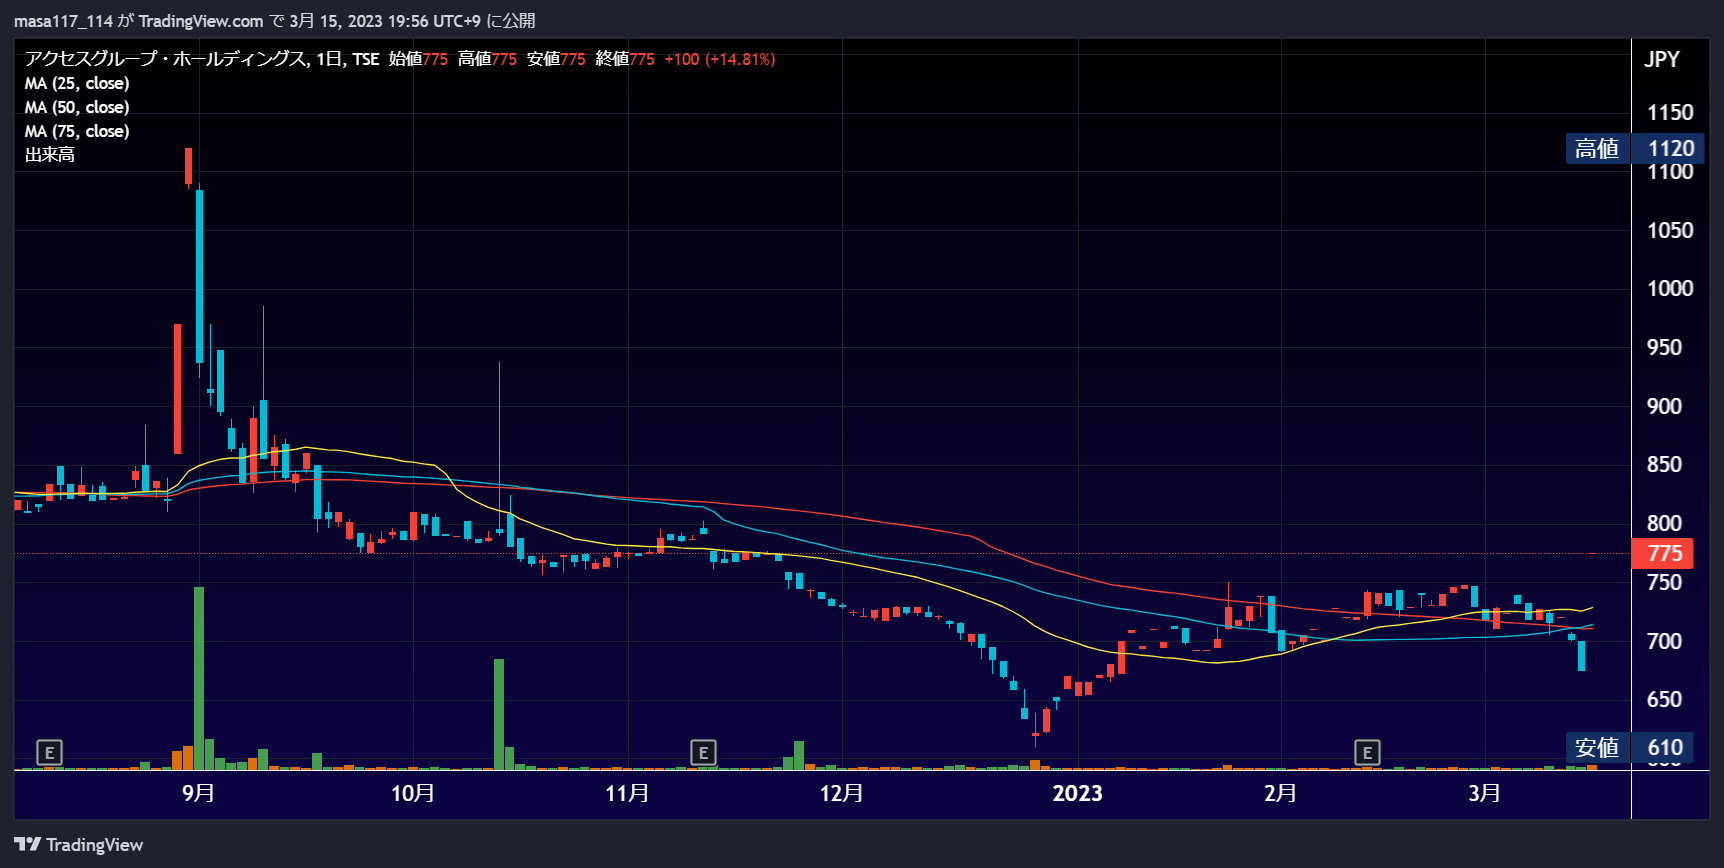This screenshot has height=868, width=1724.
Task: Click the 12月 label on the time axis
Action: (x=841, y=793)
